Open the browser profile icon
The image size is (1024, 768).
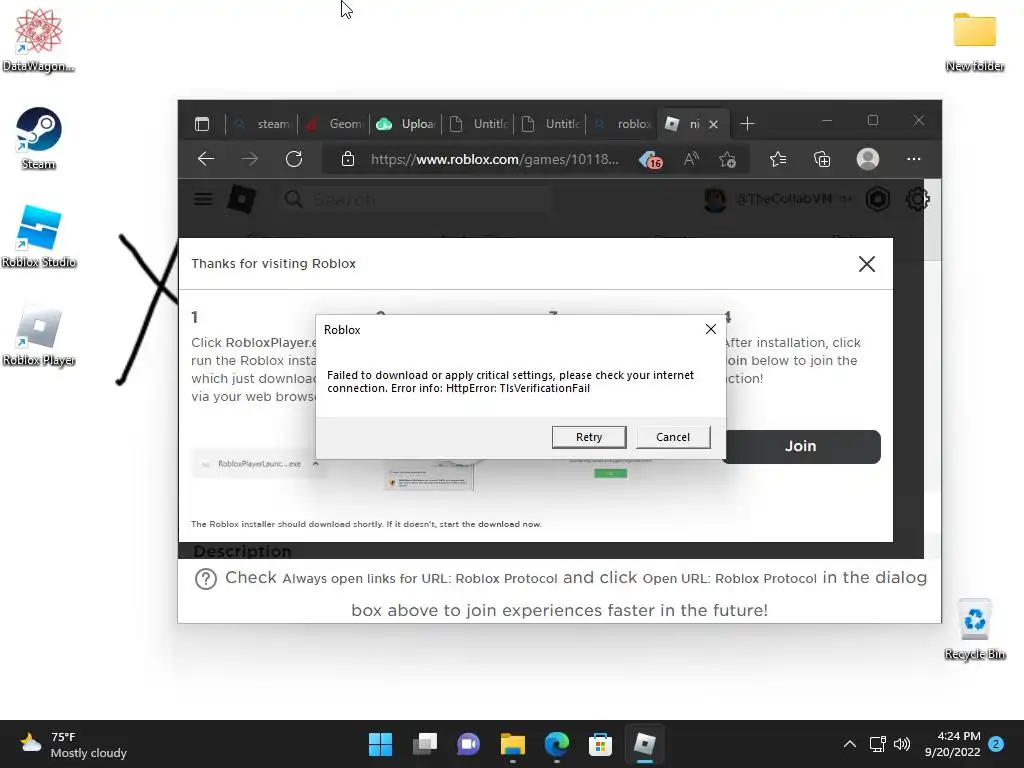pos(867,159)
